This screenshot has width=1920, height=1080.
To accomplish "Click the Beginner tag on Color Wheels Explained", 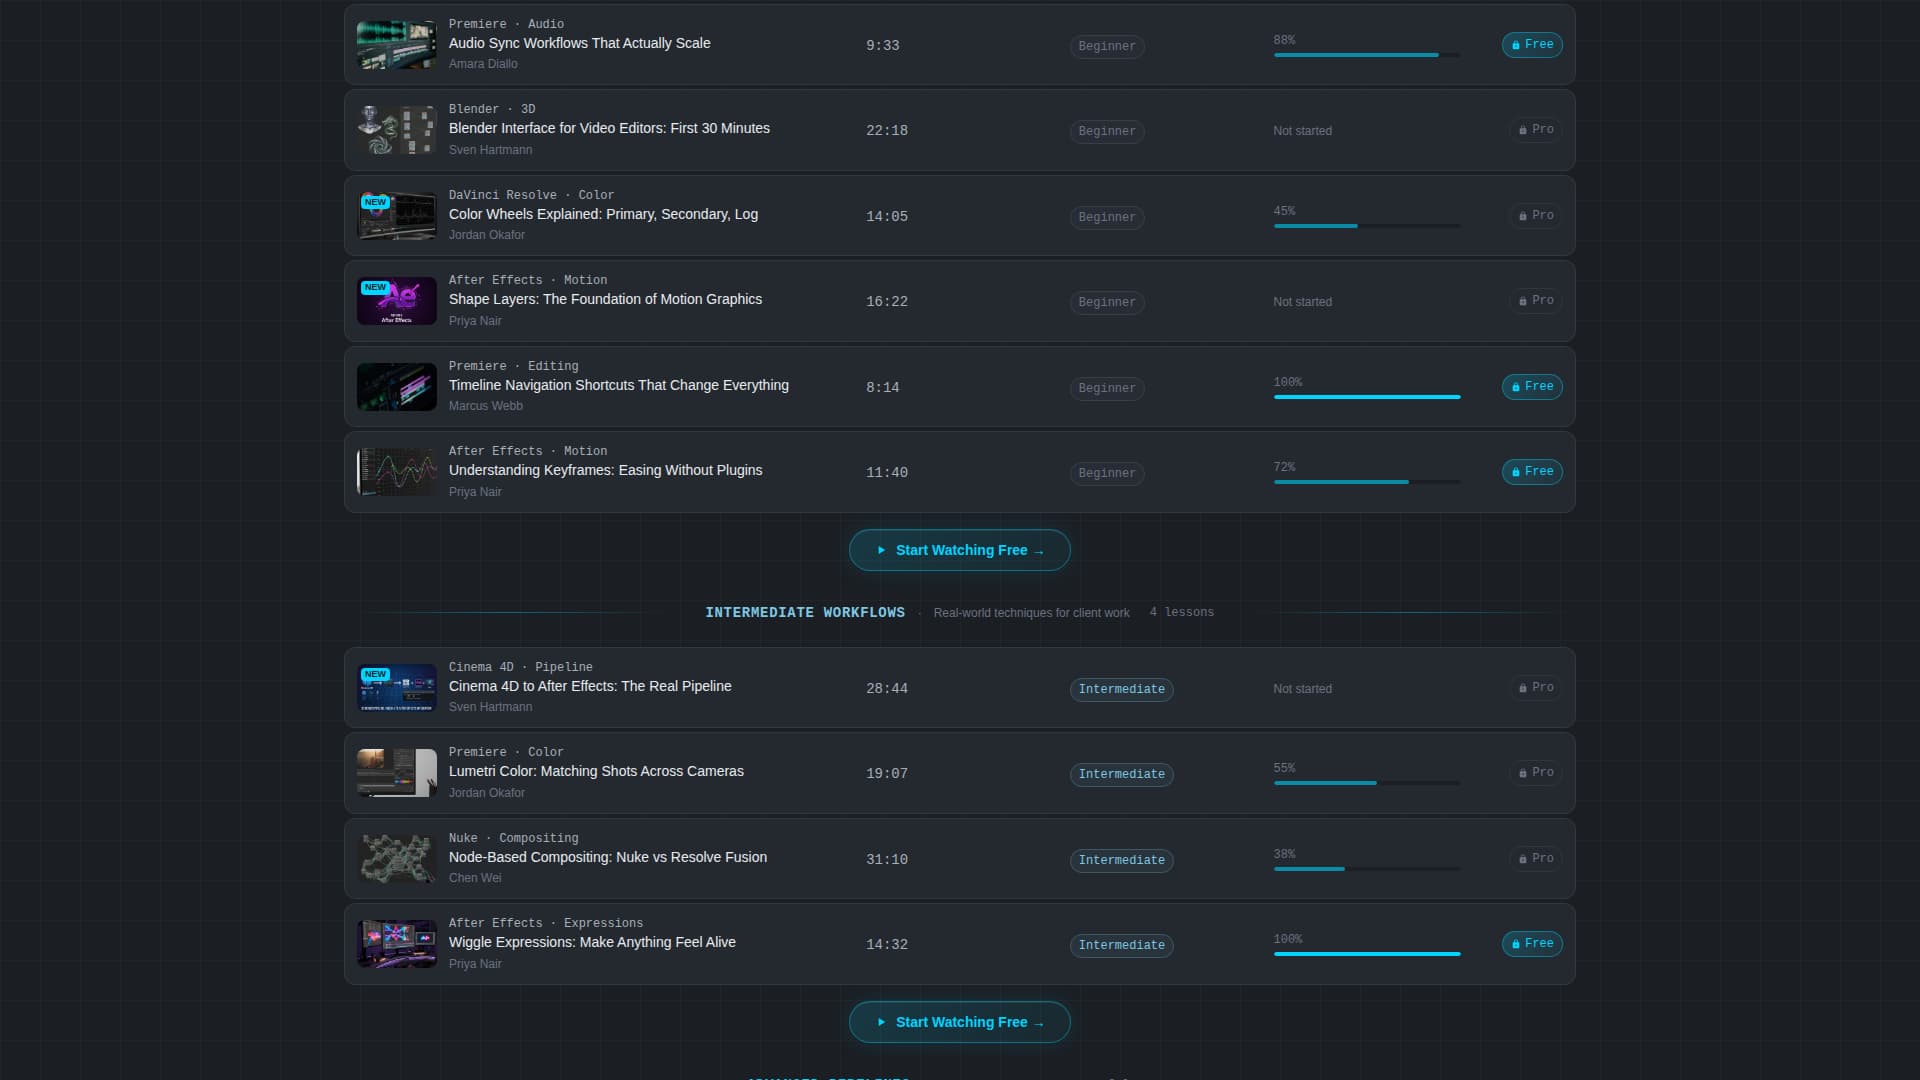I will [x=1107, y=217].
